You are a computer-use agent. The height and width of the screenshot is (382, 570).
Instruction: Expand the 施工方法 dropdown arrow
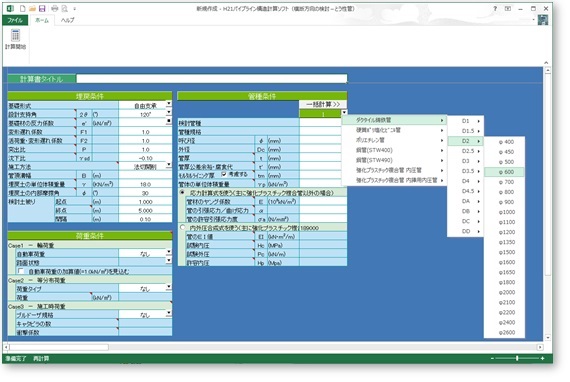(x=169, y=165)
